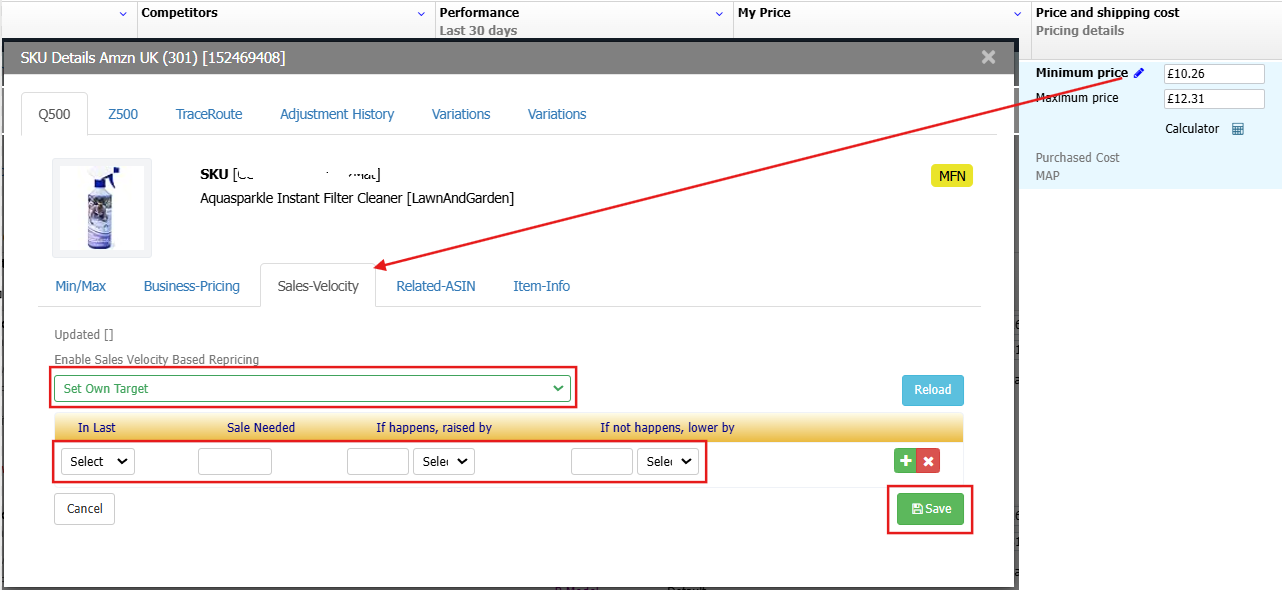Click the blue Reload button
Image resolution: width=1282 pixels, height=590 pixels.
932,390
